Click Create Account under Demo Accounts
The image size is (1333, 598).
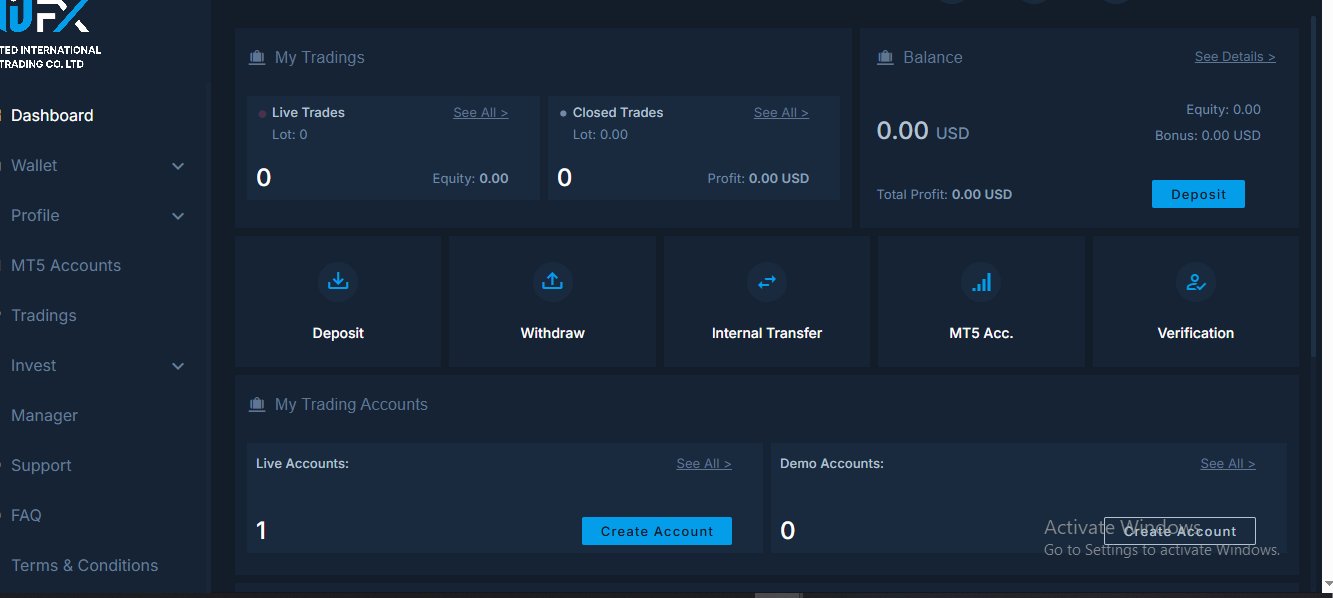pyautogui.click(x=1179, y=531)
